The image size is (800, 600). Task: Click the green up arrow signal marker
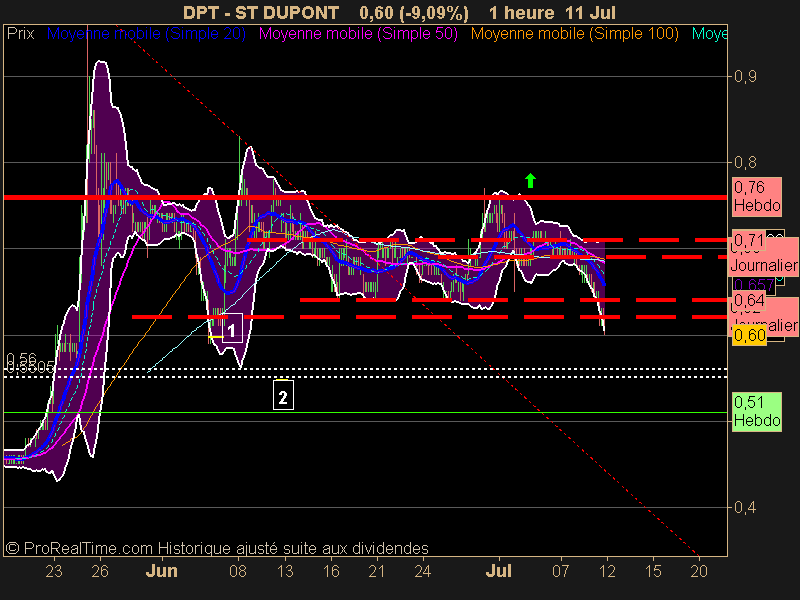pos(531,181)
